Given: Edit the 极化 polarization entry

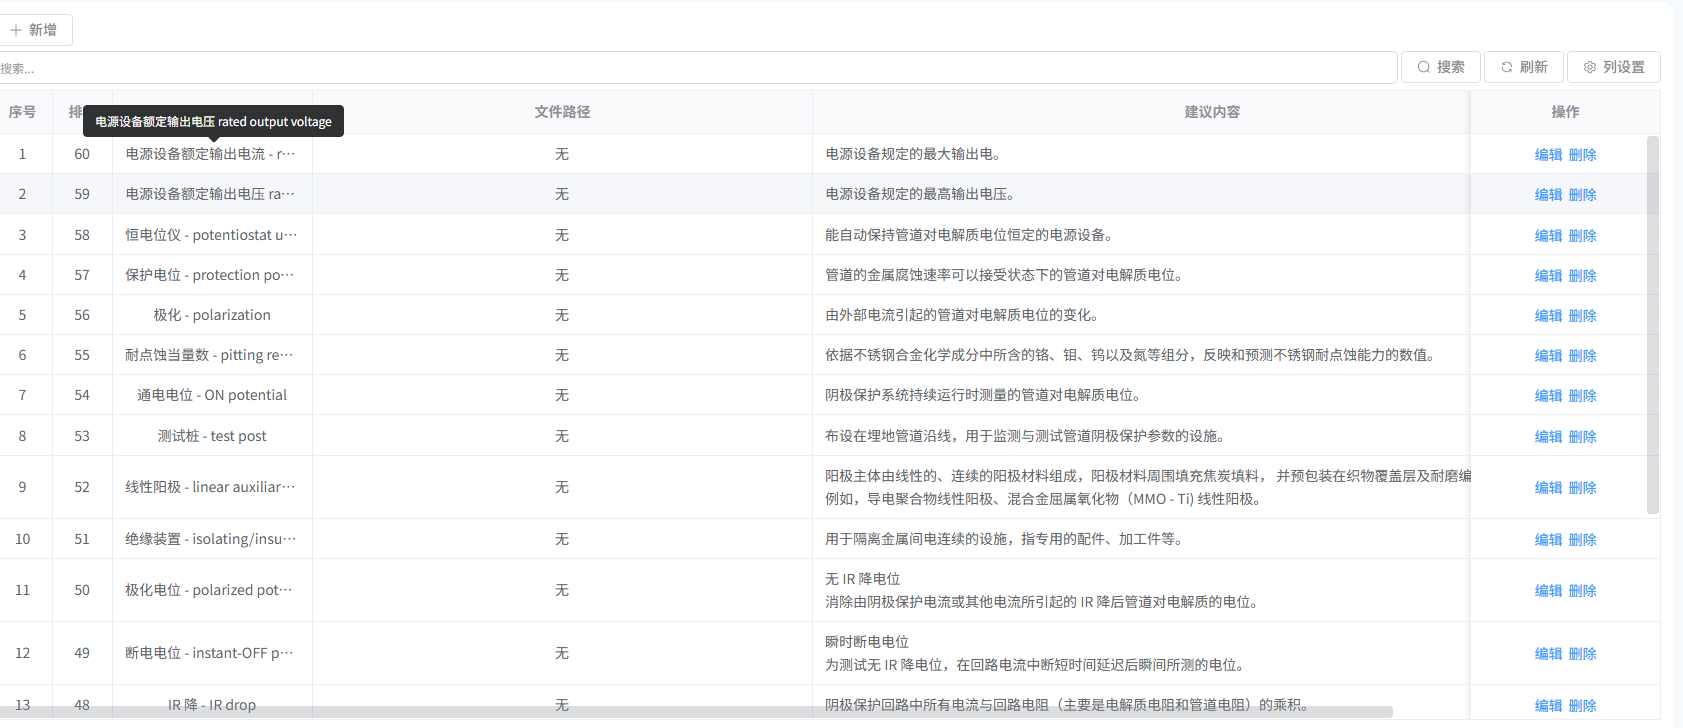Looking at the screenshot, I should [x=1548, y=316].
